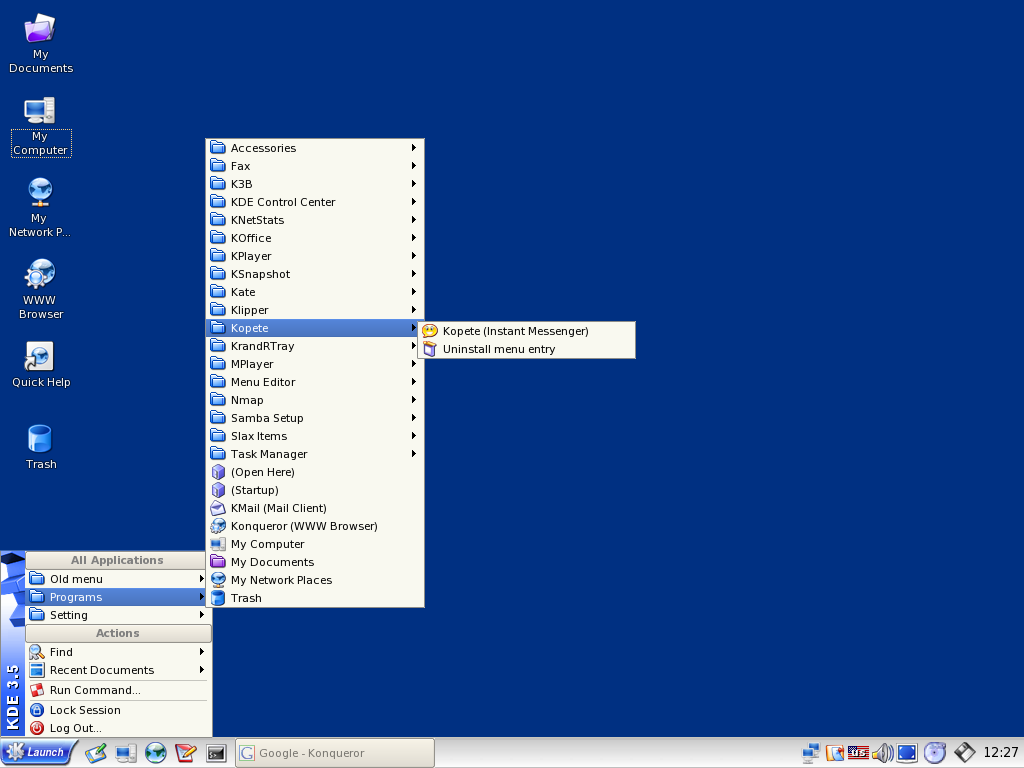
Task: Click the US keyboard layout flag
Action: [858, 753]
